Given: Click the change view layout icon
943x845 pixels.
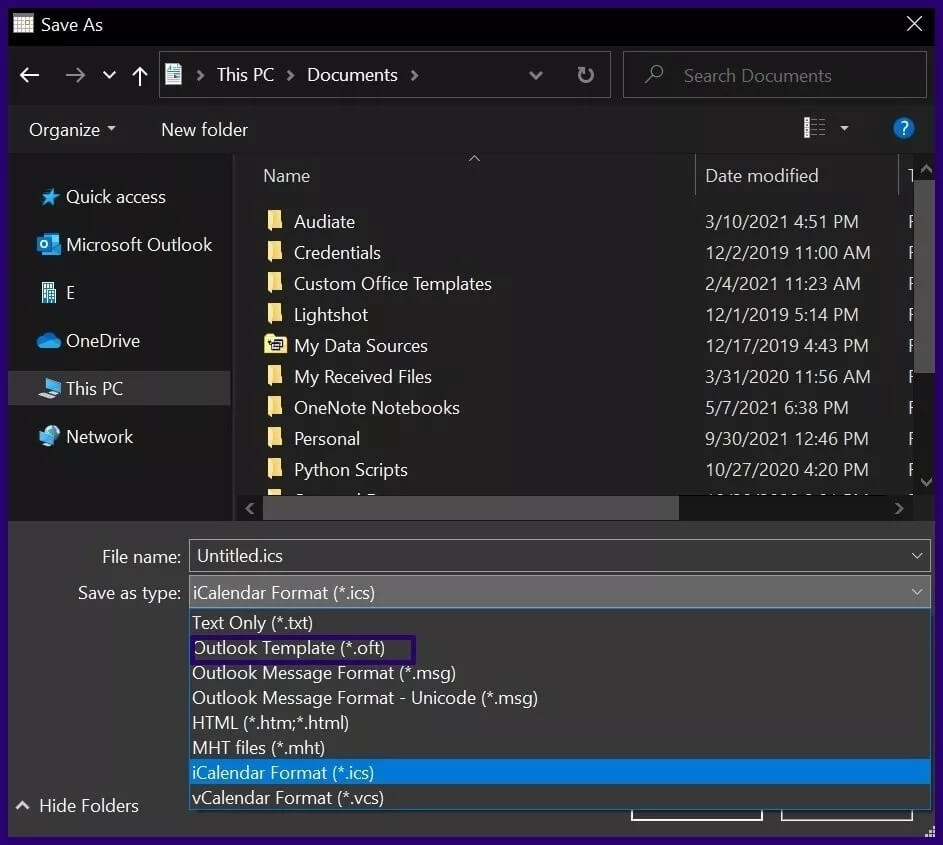Looking at the screenshot, I should pos(815,128).
